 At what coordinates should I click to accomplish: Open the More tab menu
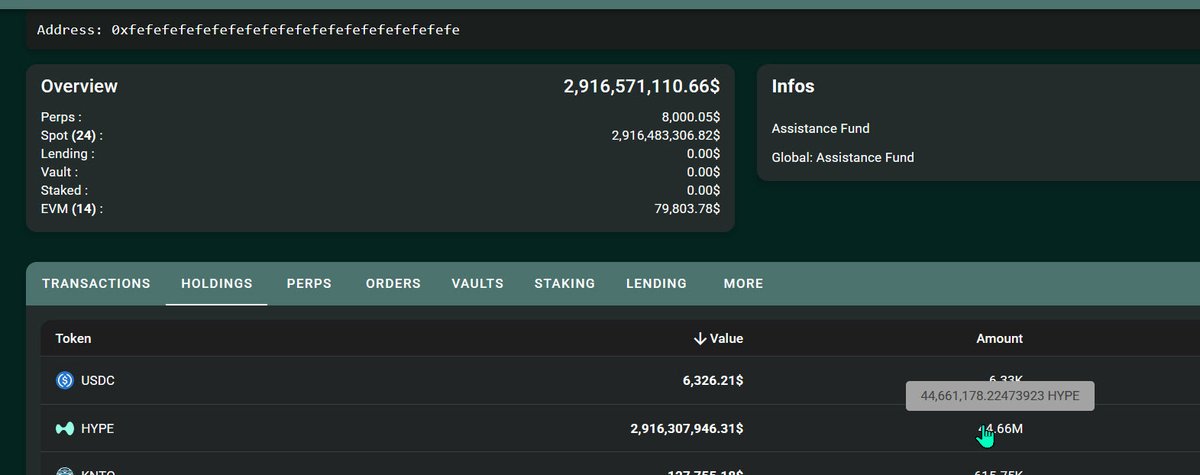click(x=743, y=284)
